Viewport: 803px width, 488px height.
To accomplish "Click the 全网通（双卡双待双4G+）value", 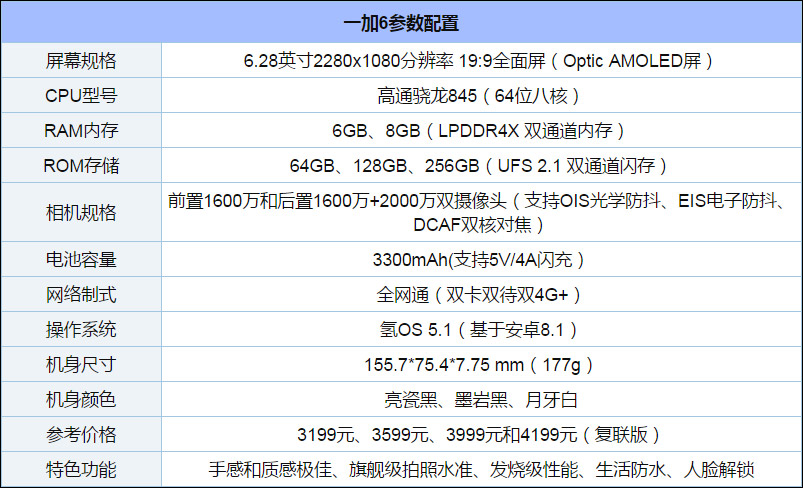I will tap(478, 294).
